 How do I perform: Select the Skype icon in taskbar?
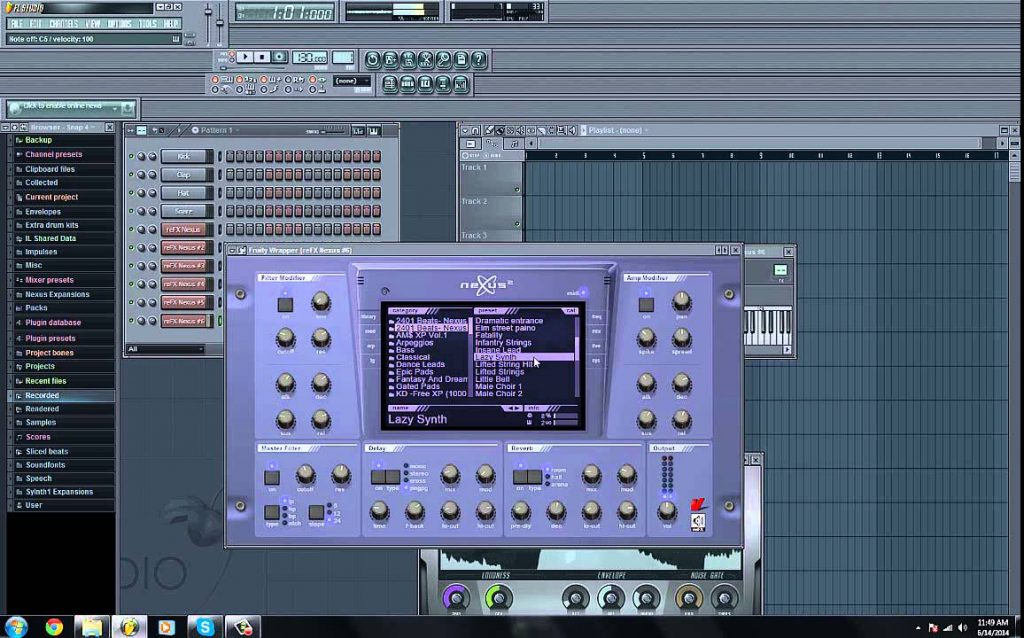(x=204, y=627)
